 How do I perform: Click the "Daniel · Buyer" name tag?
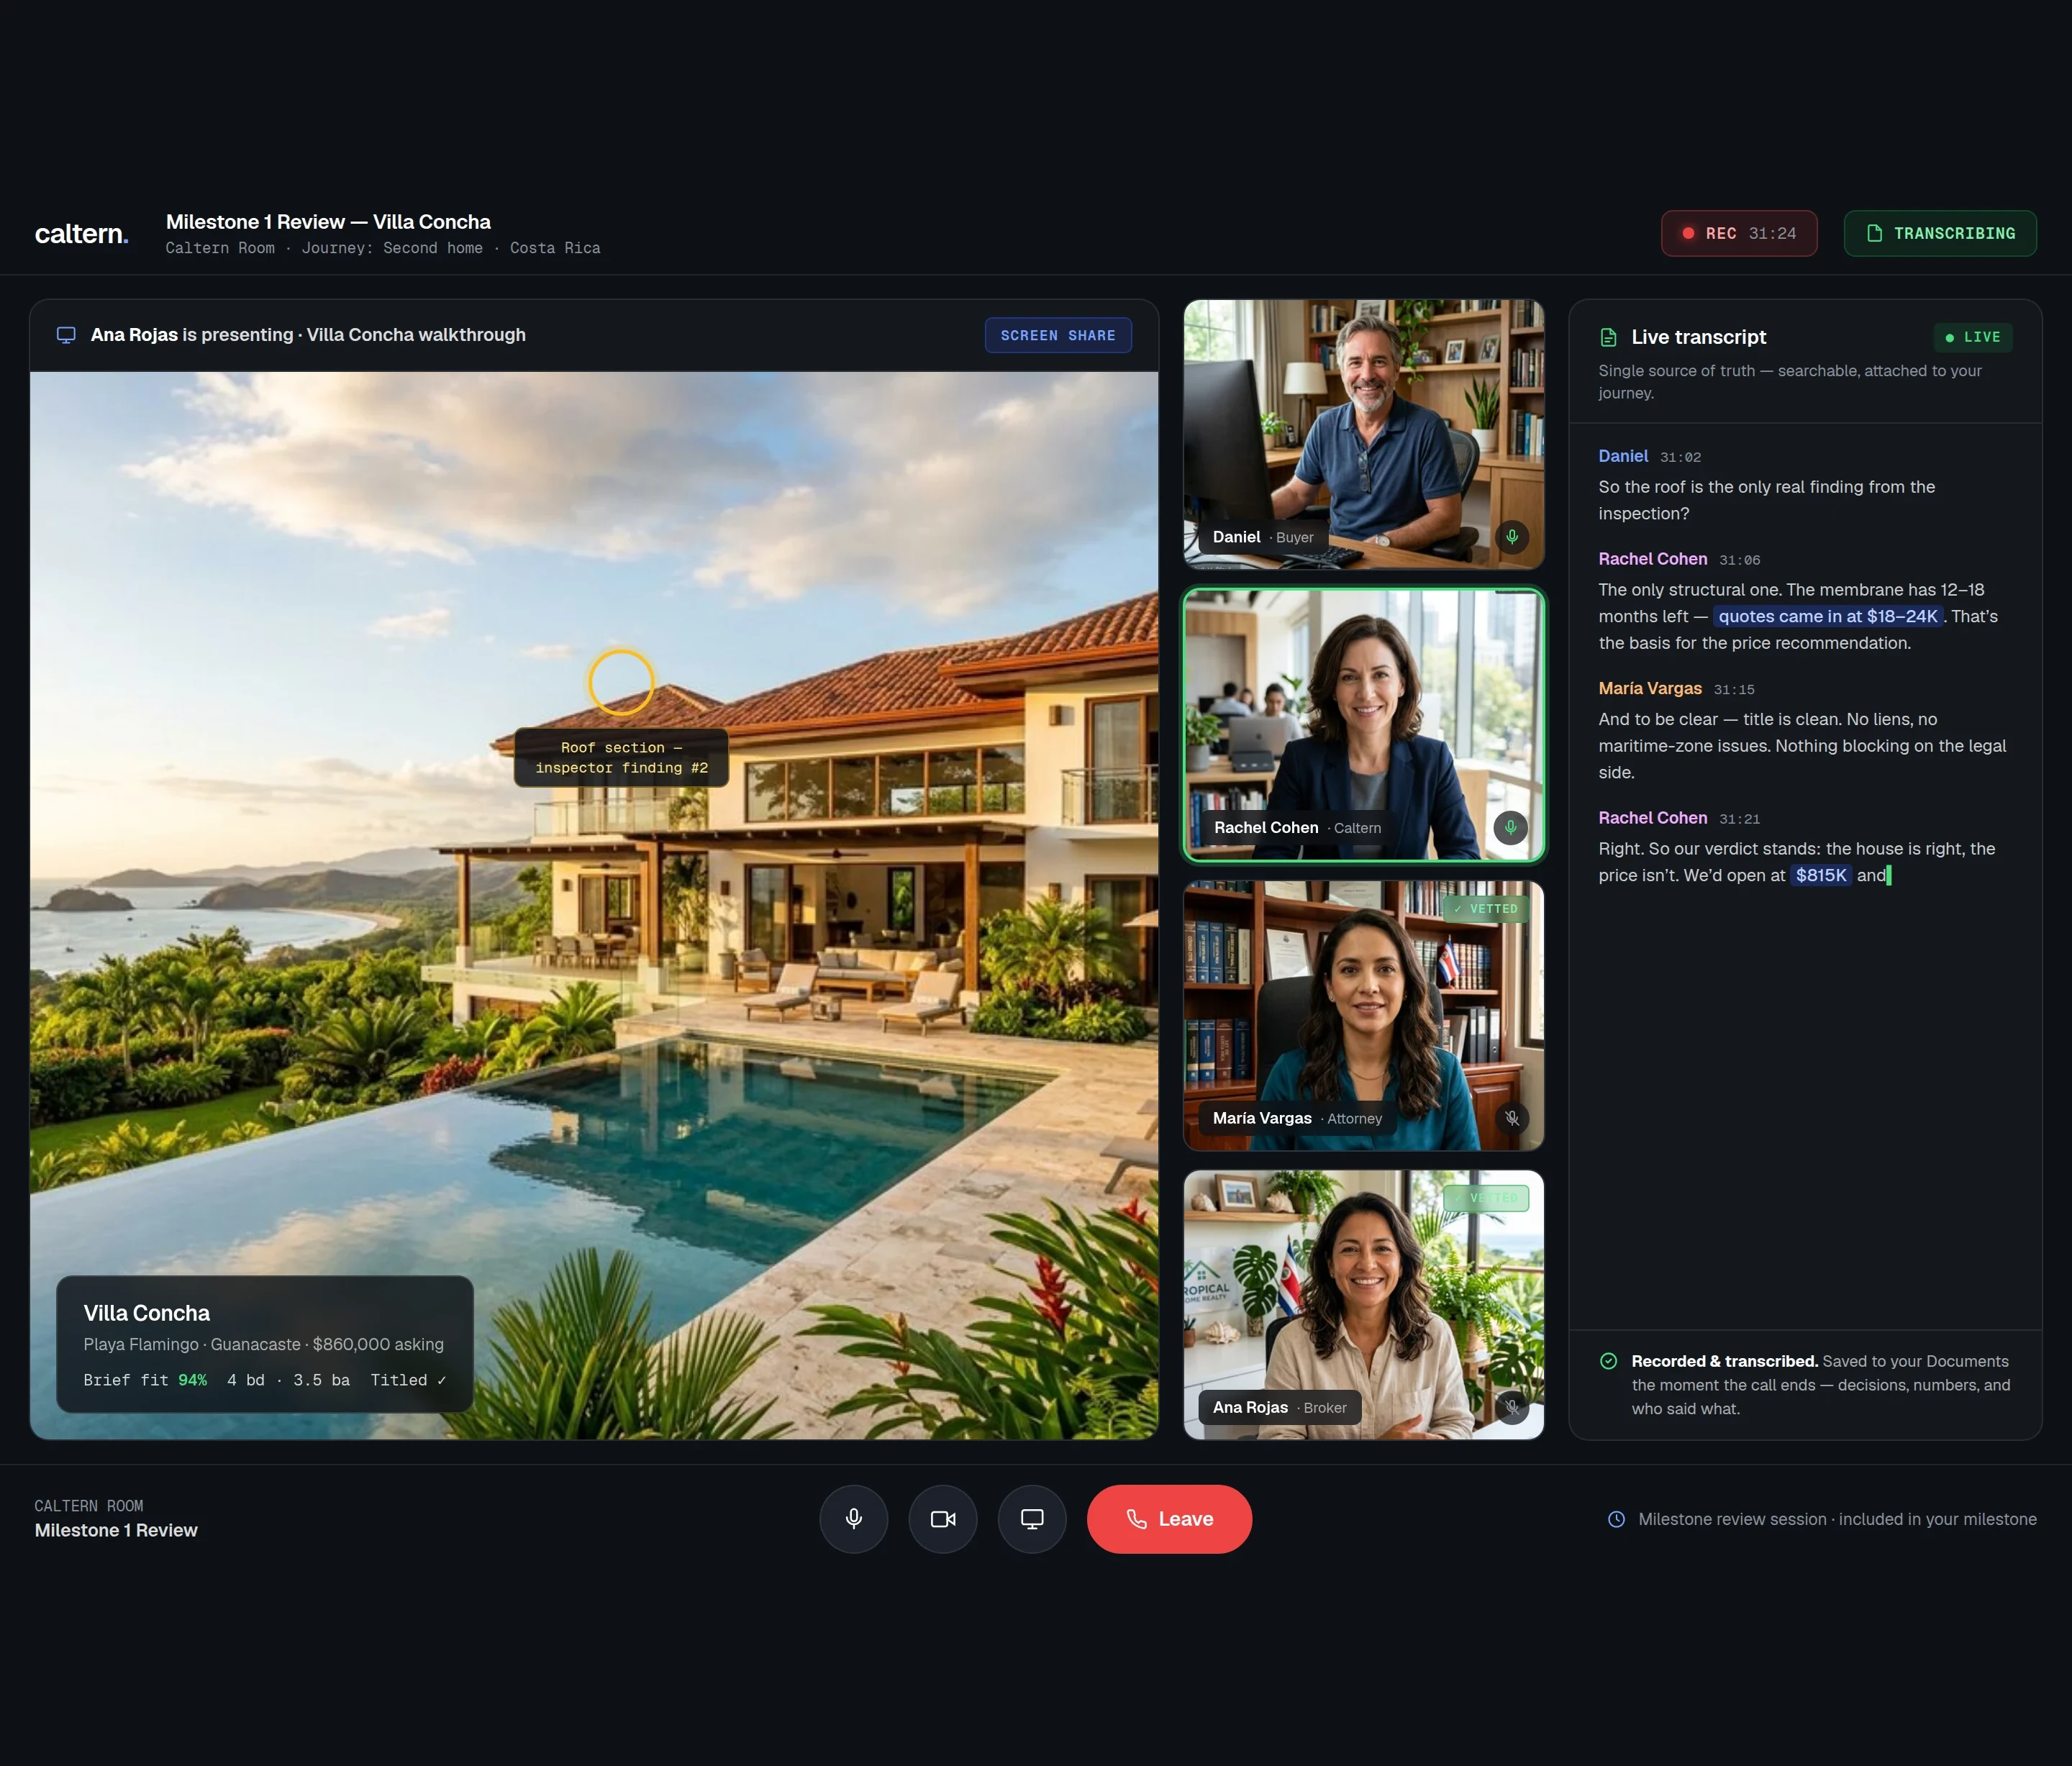tap(1263, 537)
